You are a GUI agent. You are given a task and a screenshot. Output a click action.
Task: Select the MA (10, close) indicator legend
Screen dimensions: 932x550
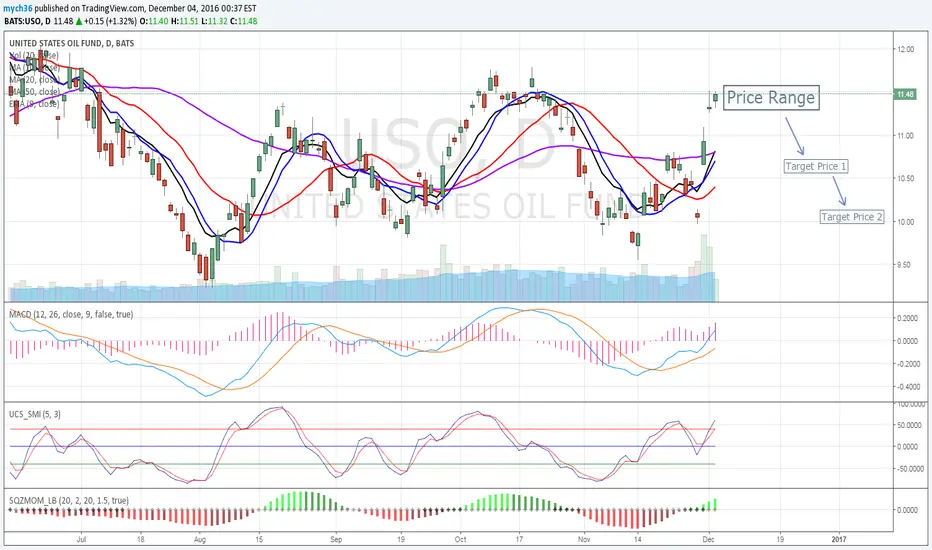pyautogui.click(x=34, y=67)
